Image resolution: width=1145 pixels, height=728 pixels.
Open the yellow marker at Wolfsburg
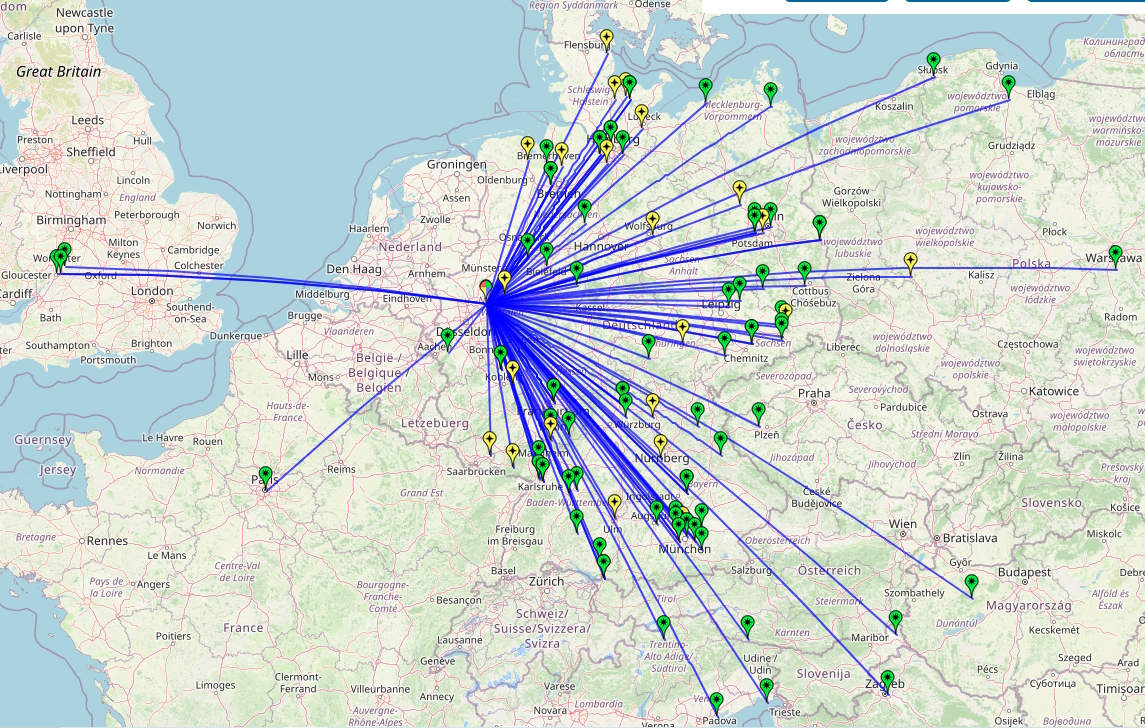coord(653,219)
